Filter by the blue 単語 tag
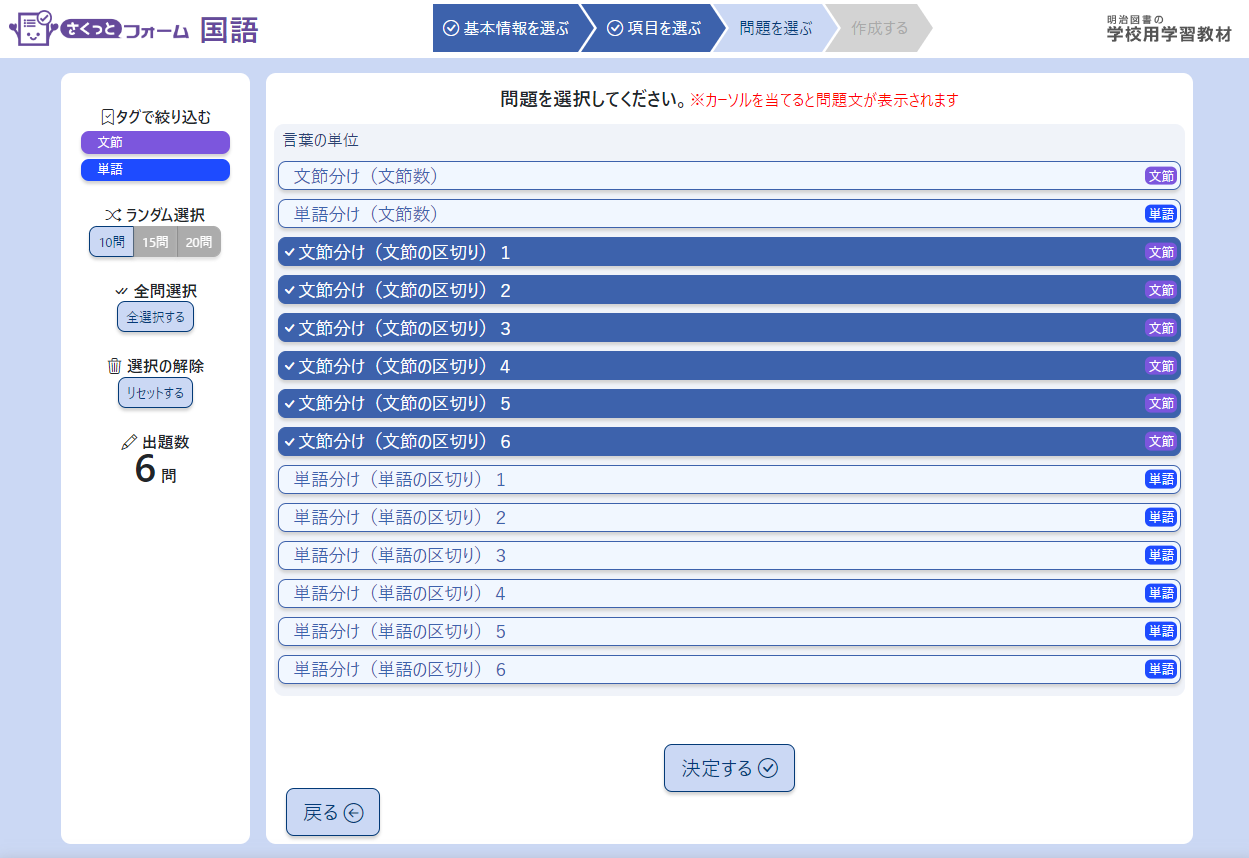 pyautogui.click(x=155, y=170)
